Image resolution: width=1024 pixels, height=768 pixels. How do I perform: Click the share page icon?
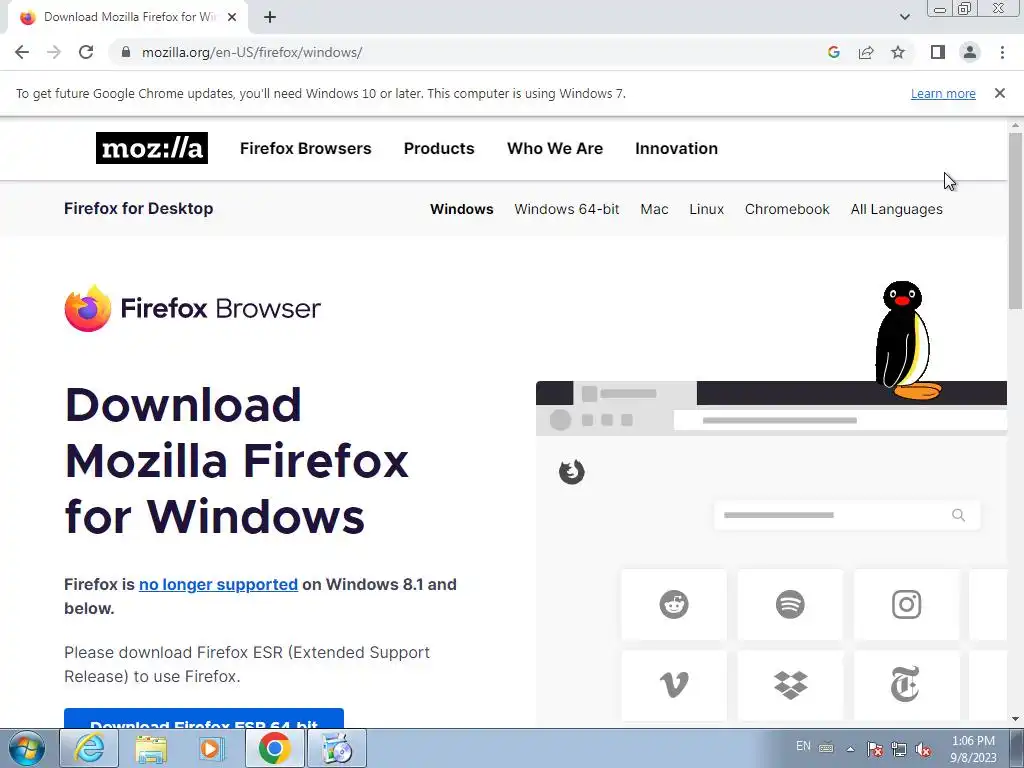[866, 52]
